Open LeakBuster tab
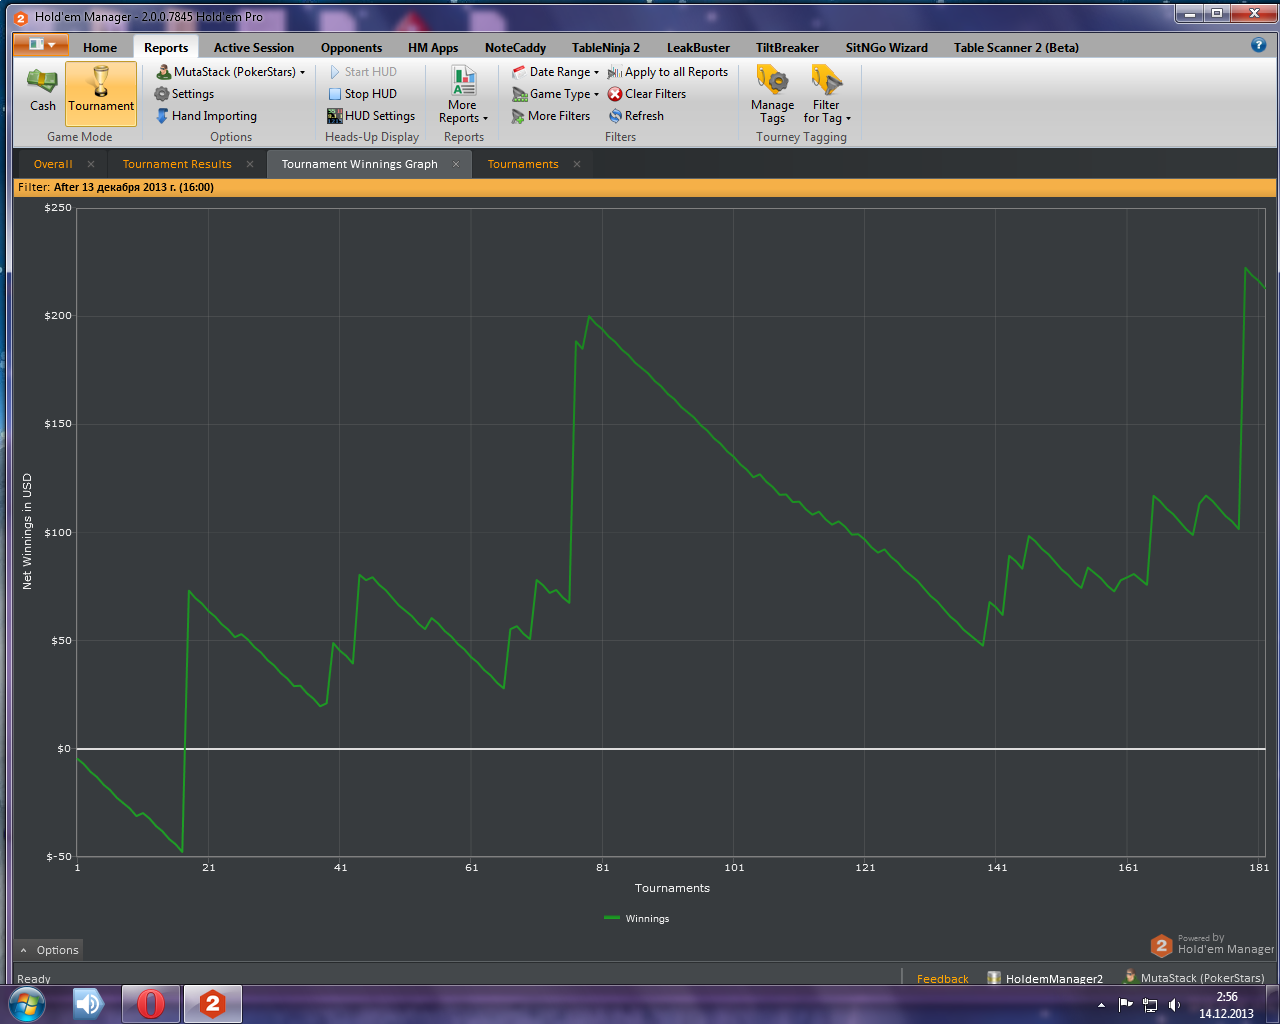This screenshot has width=1280, height=1024. point(698,47)
